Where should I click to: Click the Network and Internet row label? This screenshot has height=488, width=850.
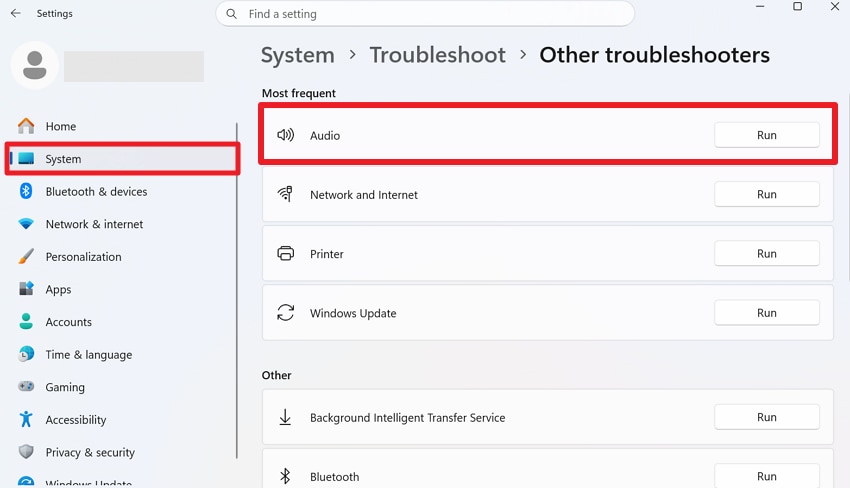tap(364, 195)
